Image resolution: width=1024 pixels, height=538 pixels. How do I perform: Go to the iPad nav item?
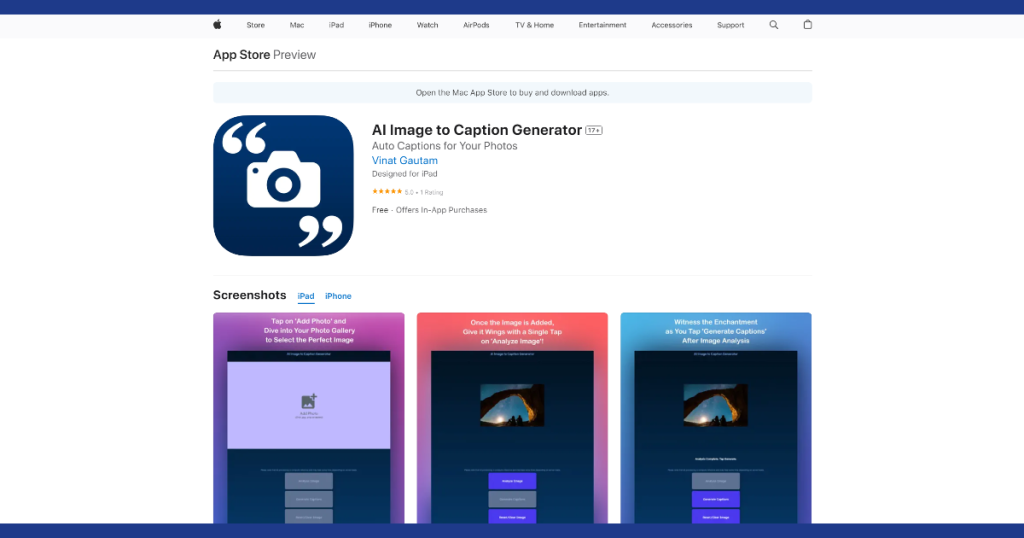click(x=336, y=25)
